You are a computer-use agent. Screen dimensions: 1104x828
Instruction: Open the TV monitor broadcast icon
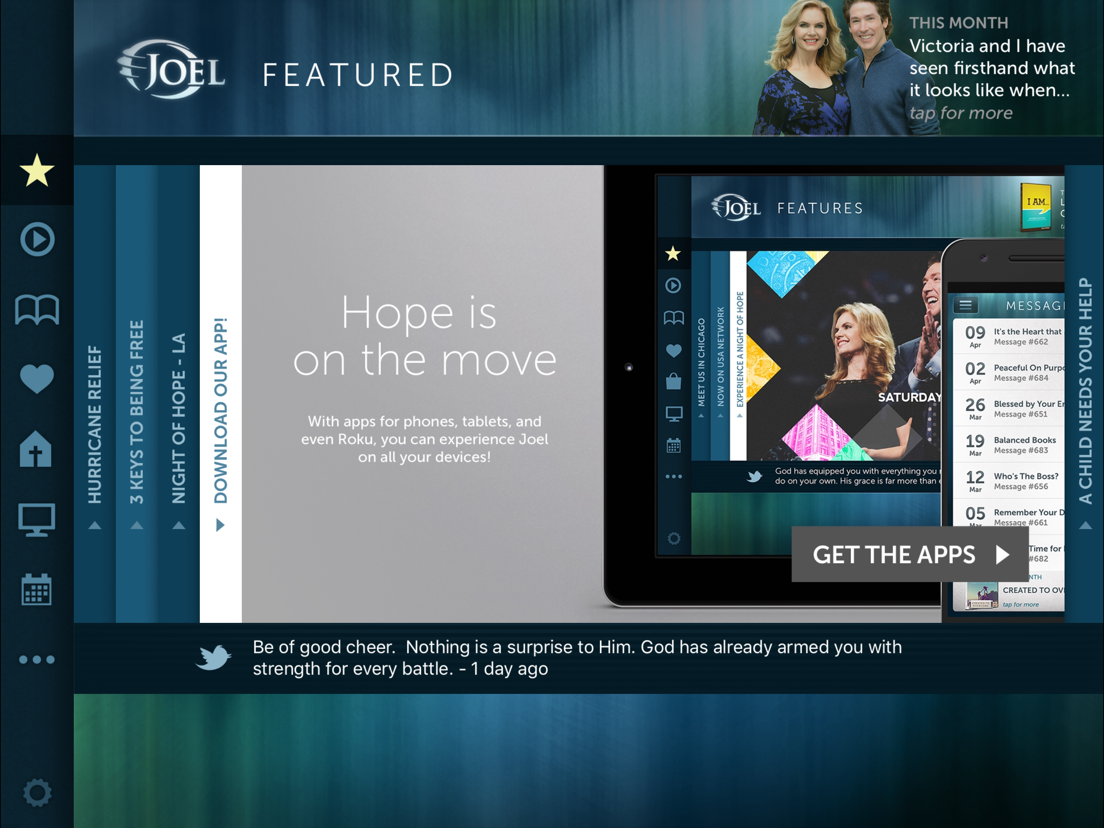click(x=37, y=520)
